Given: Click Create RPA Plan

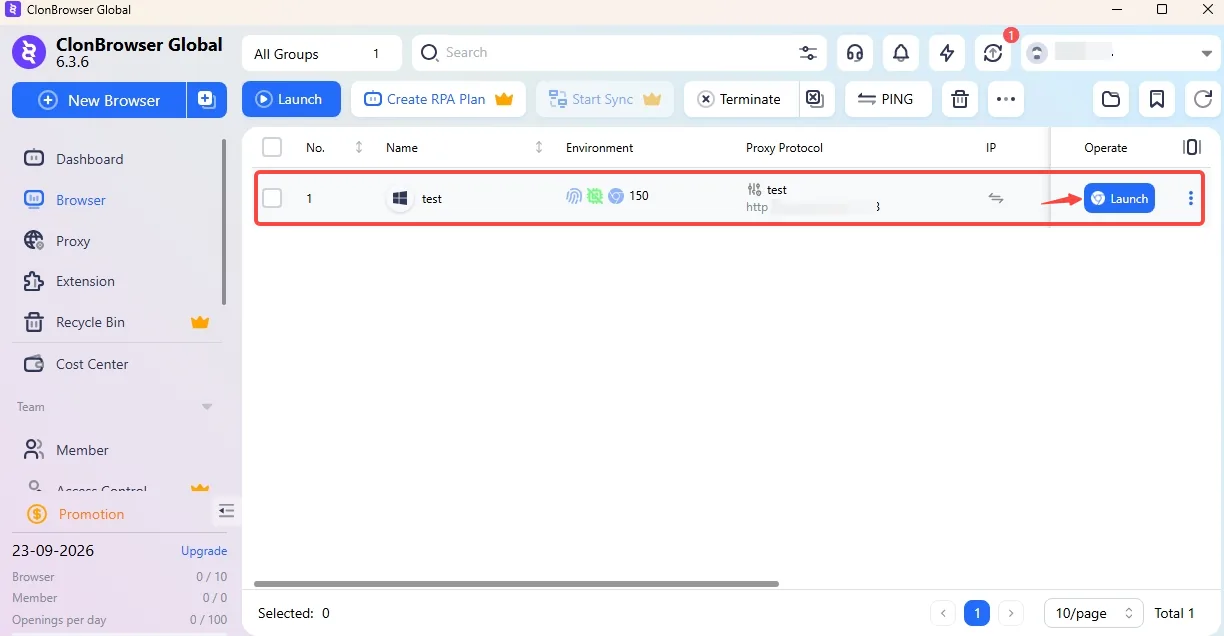Looking at the screenshot, I should 438,99.
